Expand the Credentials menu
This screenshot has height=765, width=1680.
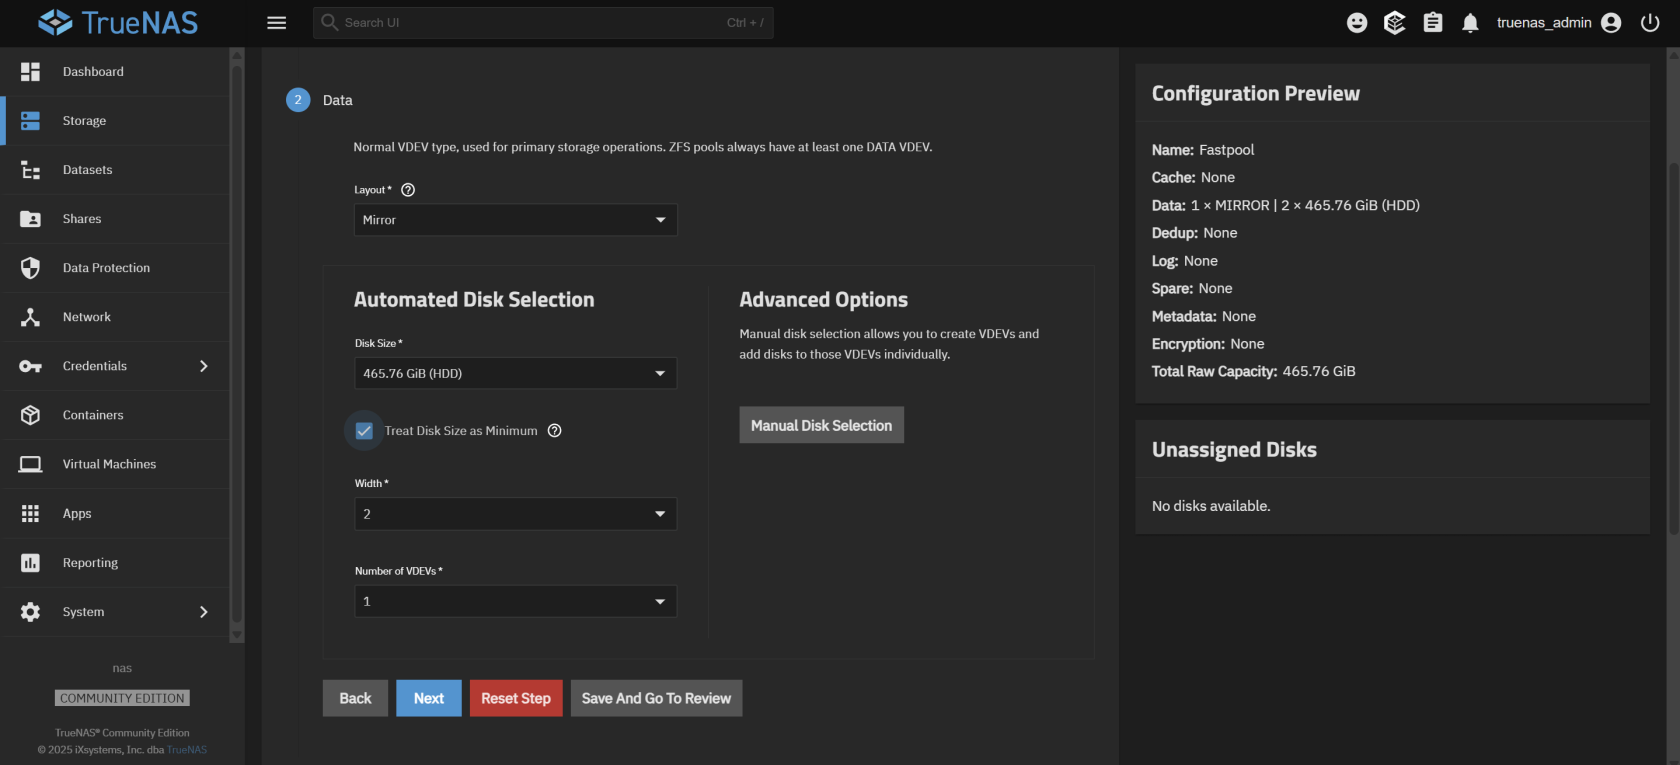pos(115,366)
